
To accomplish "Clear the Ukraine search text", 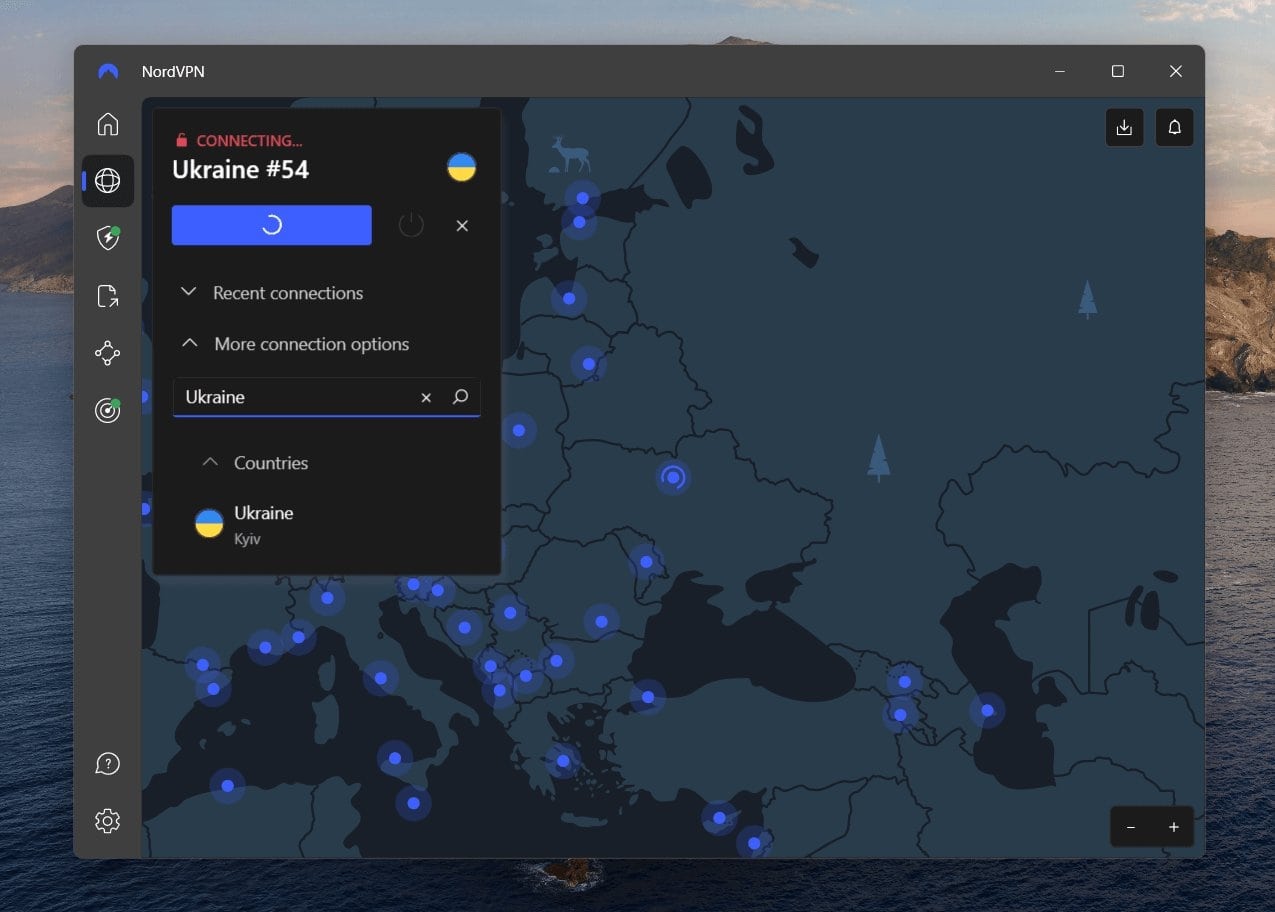I will pyautogui.click(x=426, y=397).
